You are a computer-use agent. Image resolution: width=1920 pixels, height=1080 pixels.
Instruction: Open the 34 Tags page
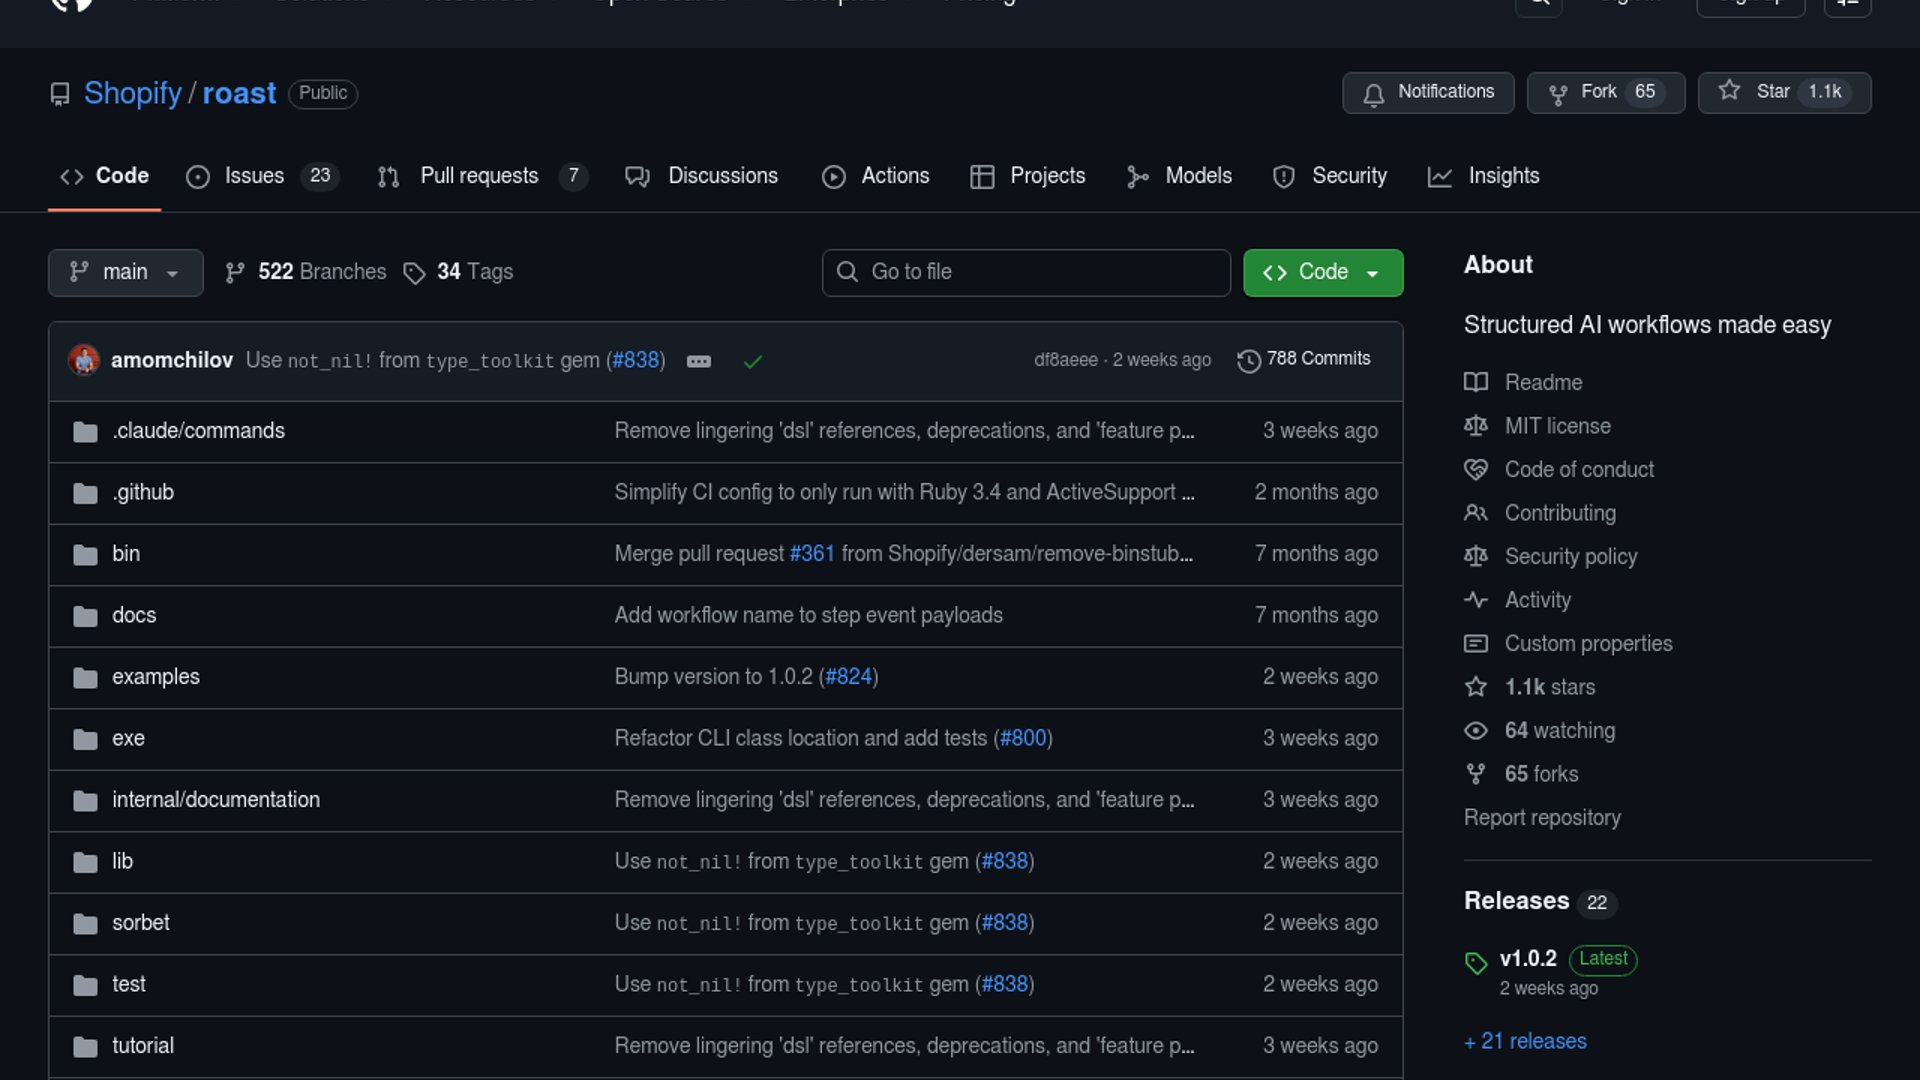pos(458,272)
